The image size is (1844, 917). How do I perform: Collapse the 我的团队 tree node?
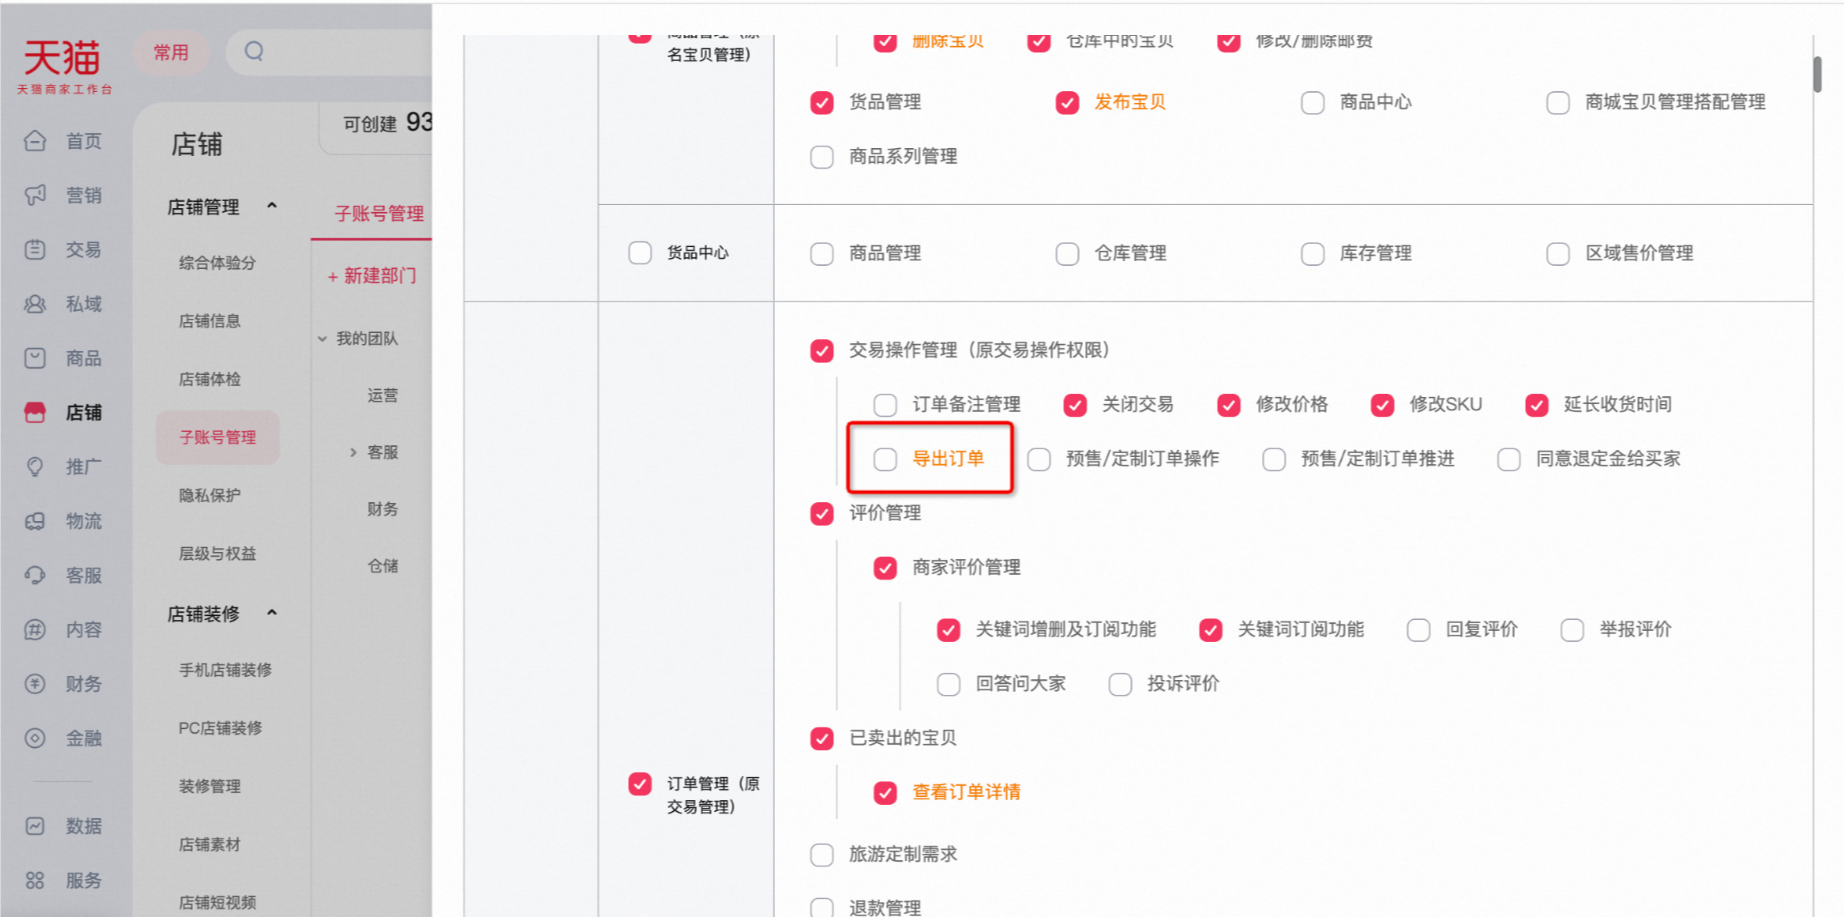click(x=322, y=339)
